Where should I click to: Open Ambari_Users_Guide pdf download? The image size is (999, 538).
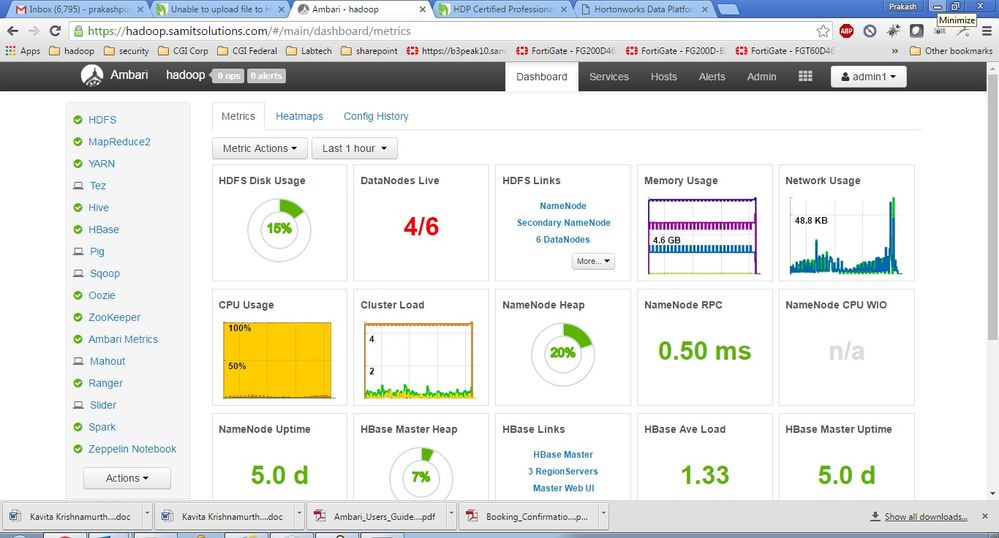coord(378,516)
